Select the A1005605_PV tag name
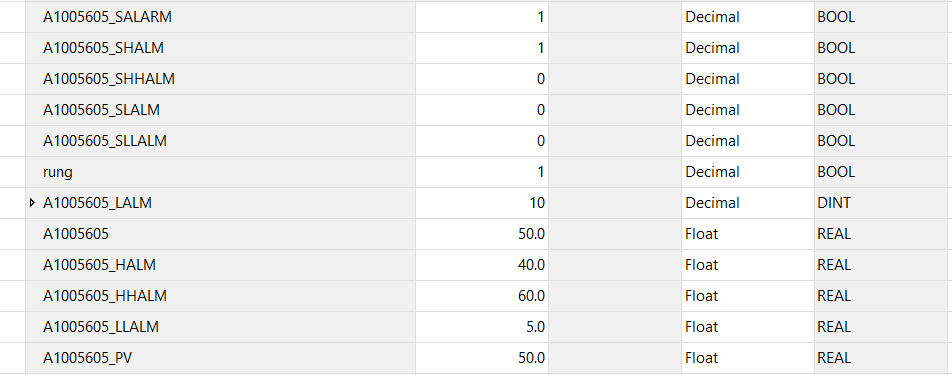Image resolution: width=952 pixels, height=375 pixels. 87,357
